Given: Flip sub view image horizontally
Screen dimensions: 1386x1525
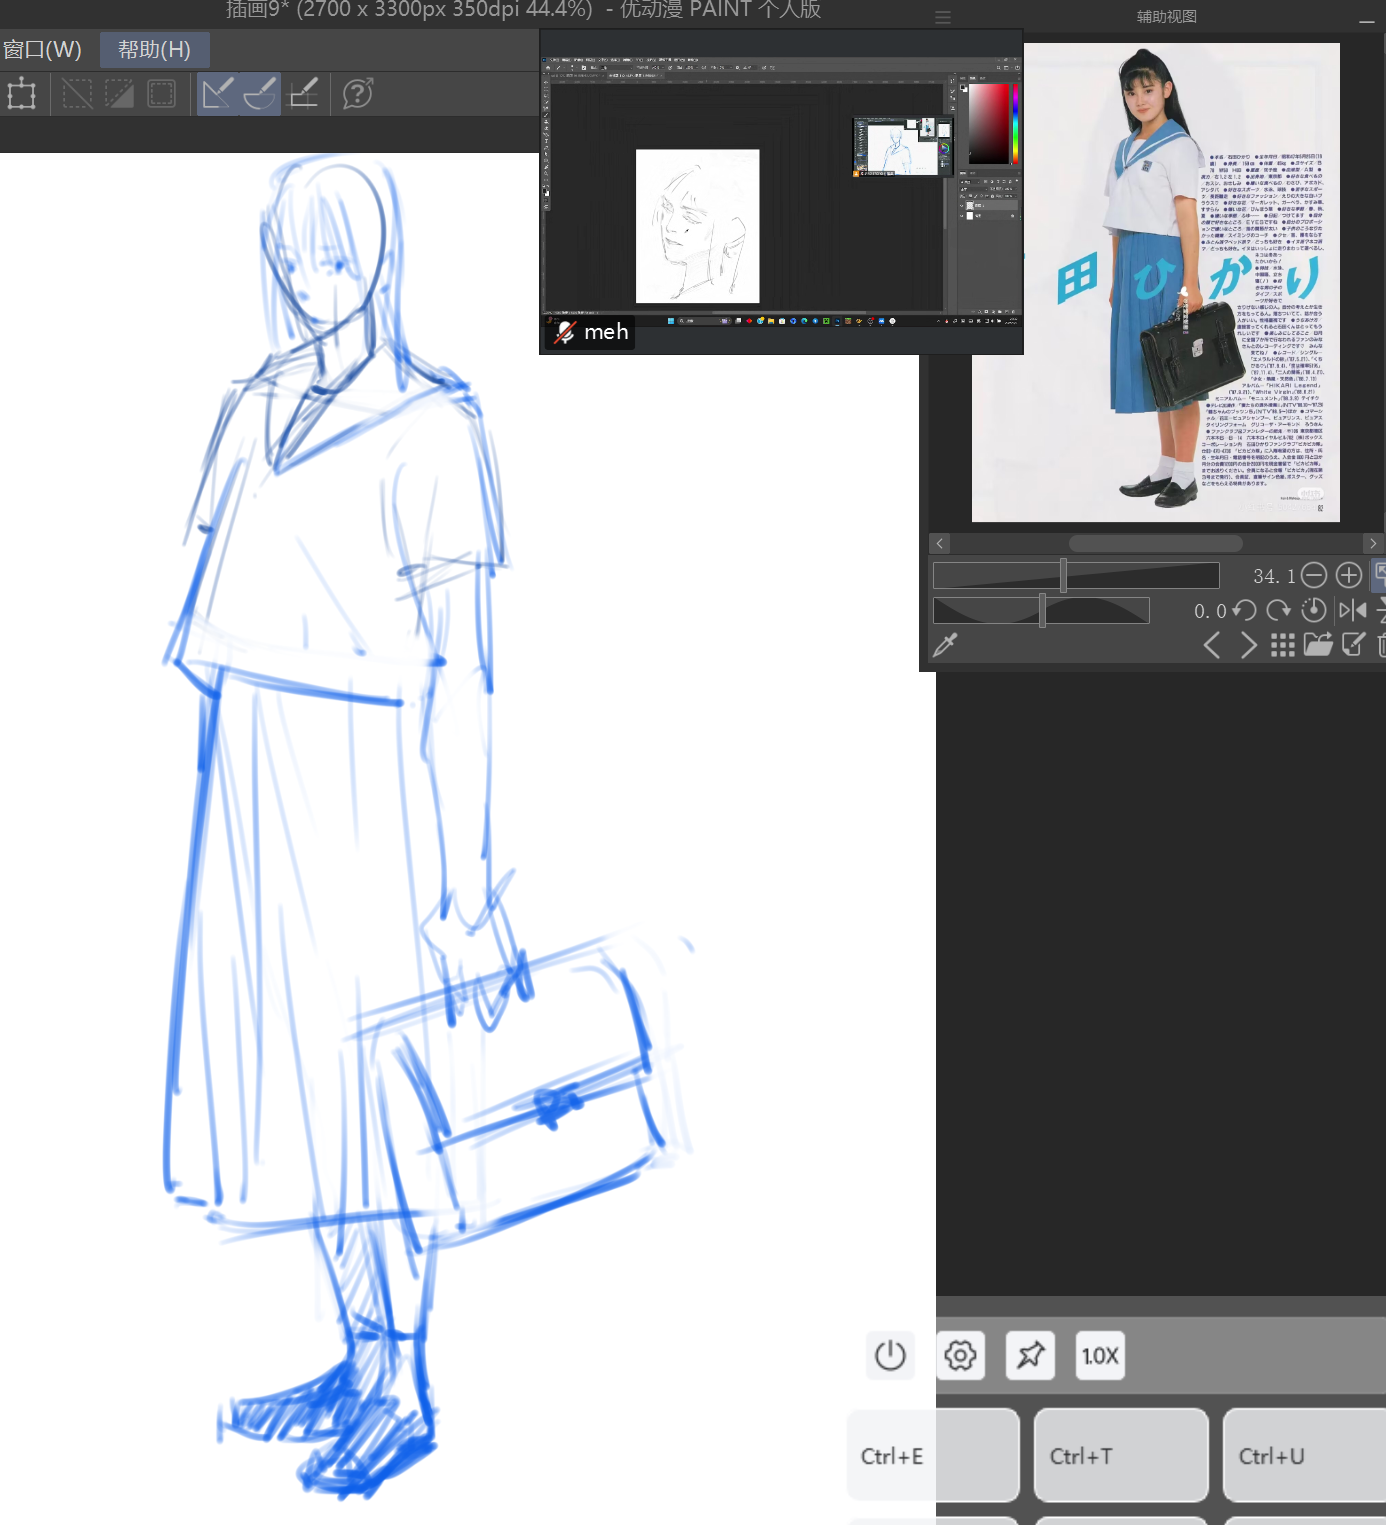Looking at the screenshot, I should [x=1352, y=610].
